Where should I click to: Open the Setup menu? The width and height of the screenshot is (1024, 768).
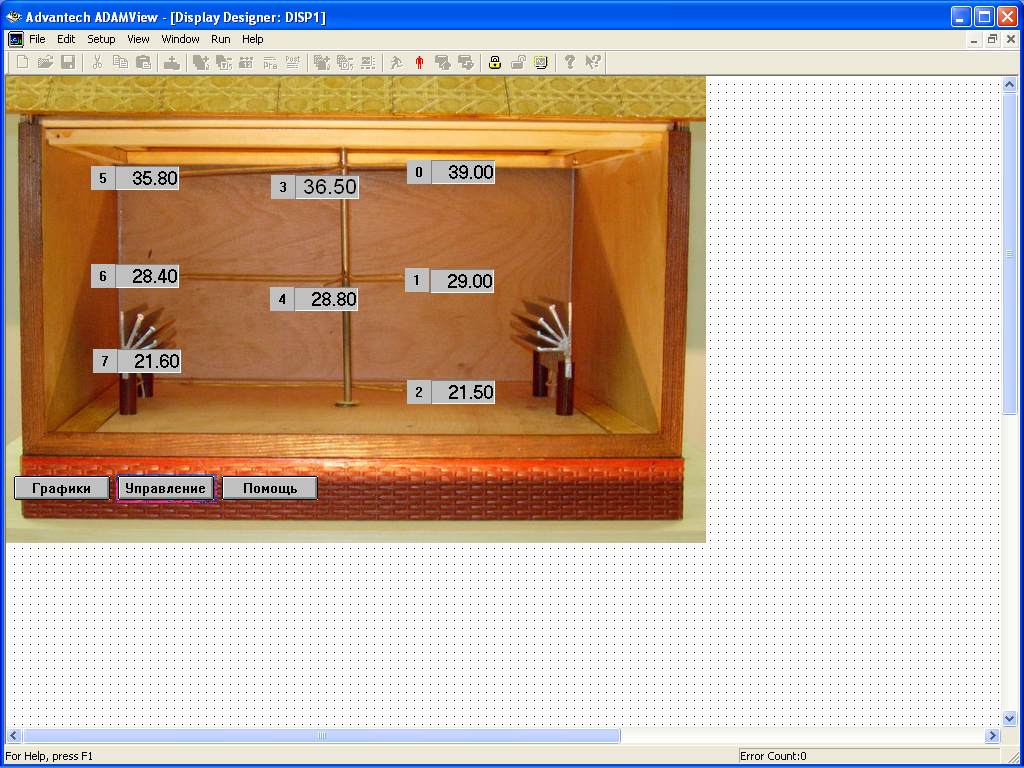pyautogui.click(x=101, y=39)
